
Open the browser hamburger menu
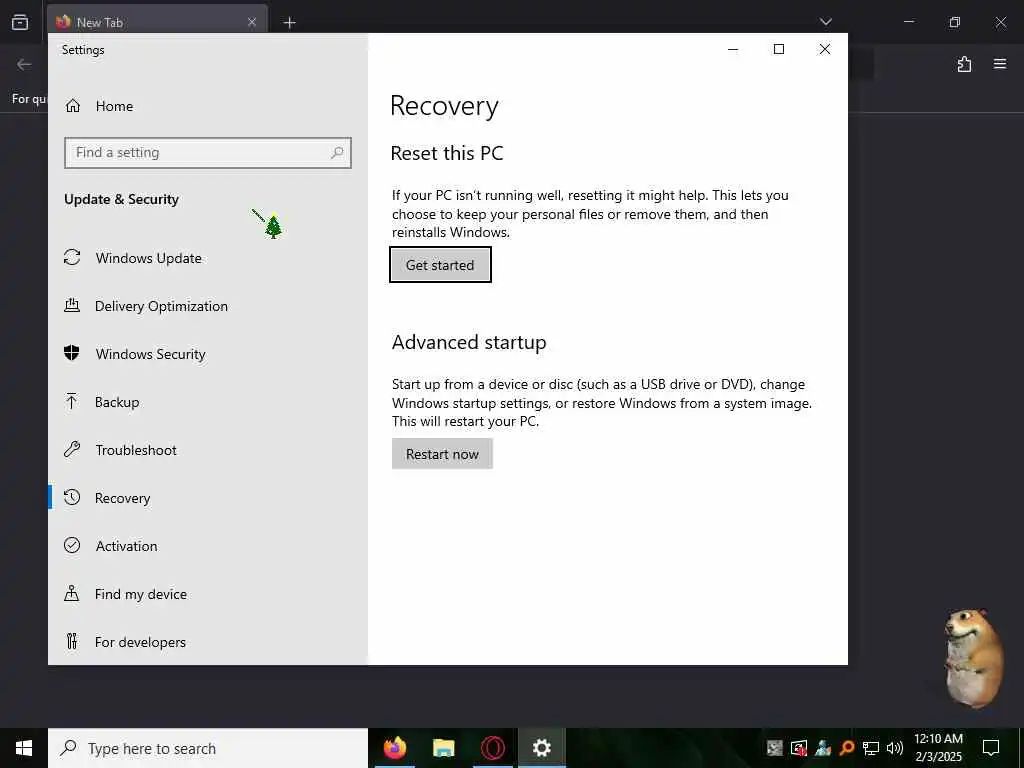[x=1000, y=64]
